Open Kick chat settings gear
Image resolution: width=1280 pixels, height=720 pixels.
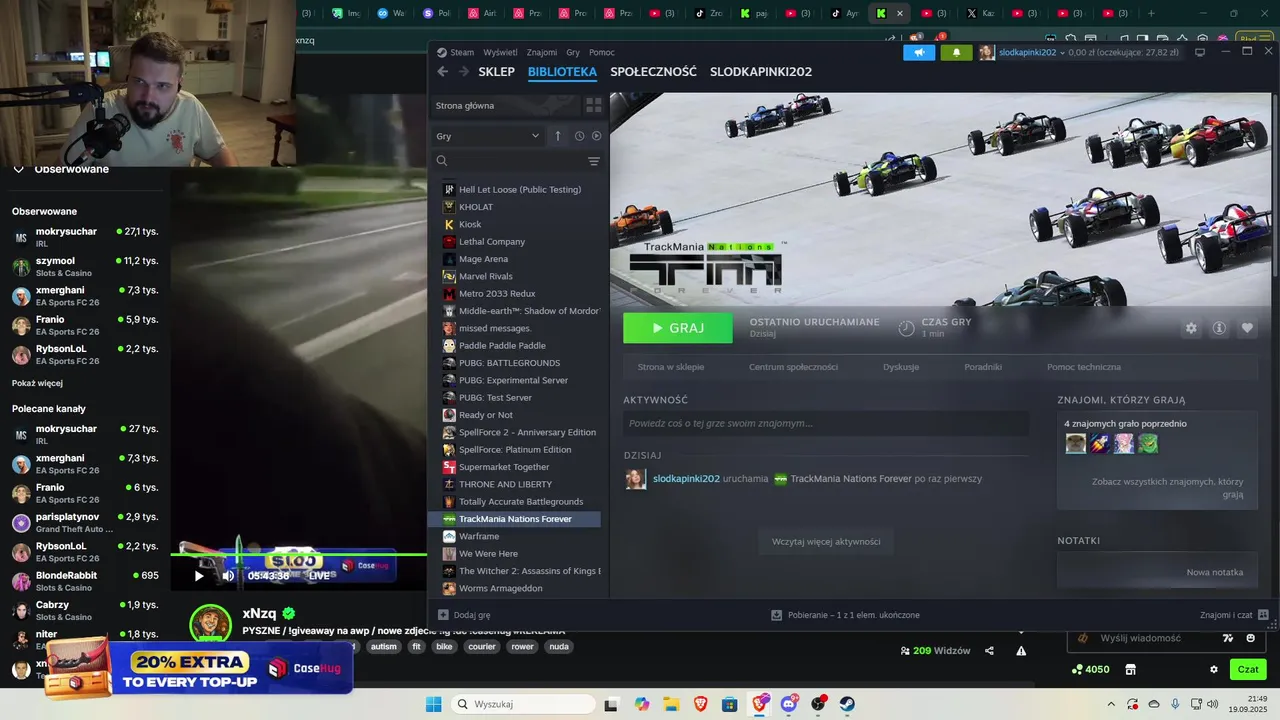pyautogui.click(x=1214, y=670)
